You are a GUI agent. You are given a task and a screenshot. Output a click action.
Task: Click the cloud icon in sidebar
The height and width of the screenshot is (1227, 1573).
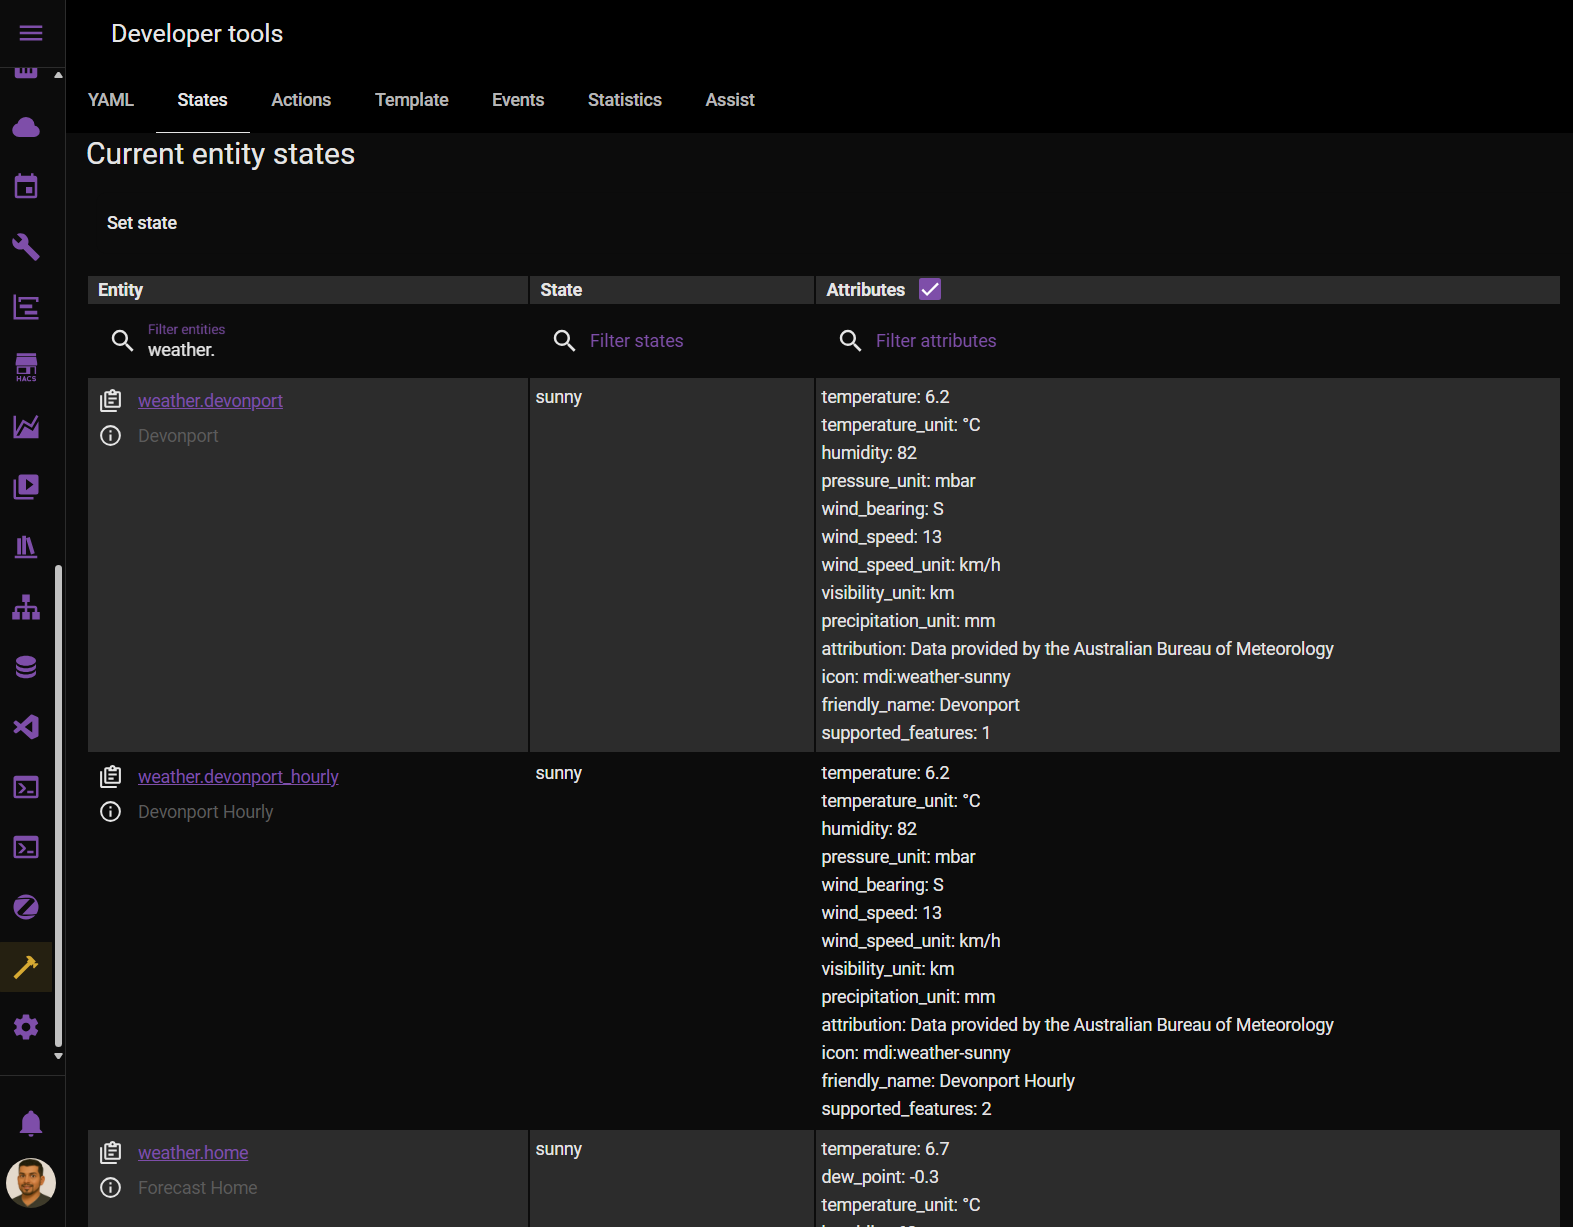[x=26, y=127]
